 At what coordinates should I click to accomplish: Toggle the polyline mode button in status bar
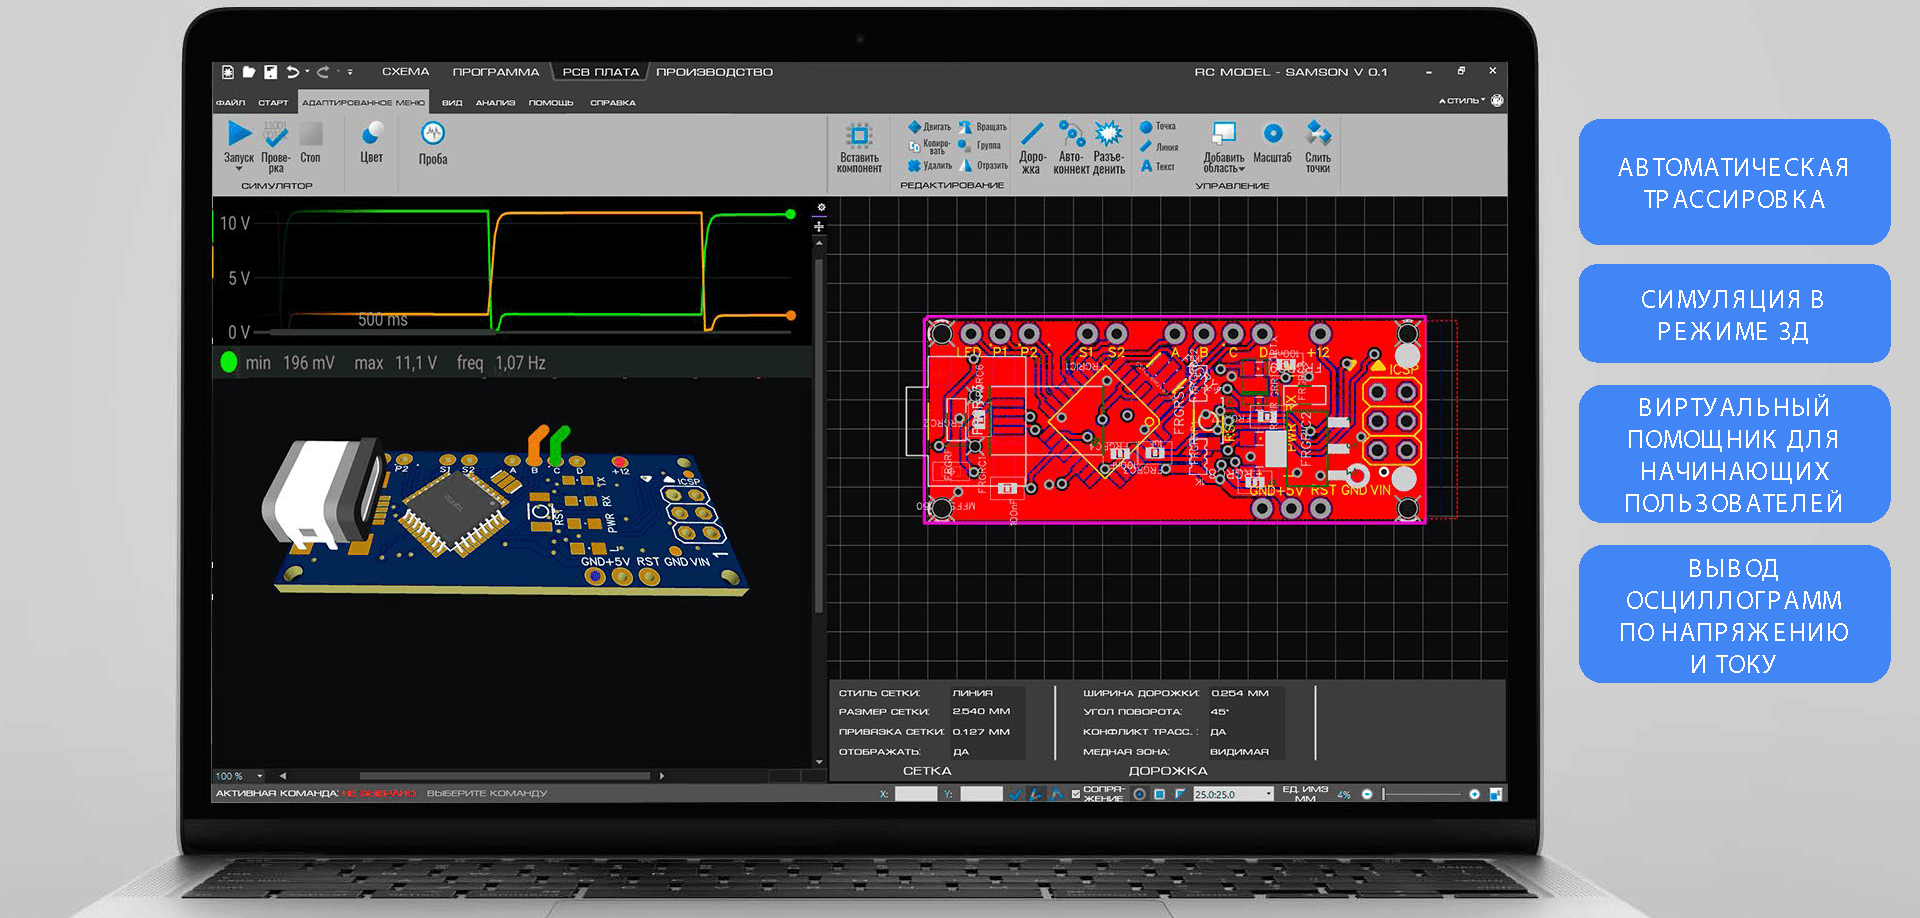[1057, 794]
